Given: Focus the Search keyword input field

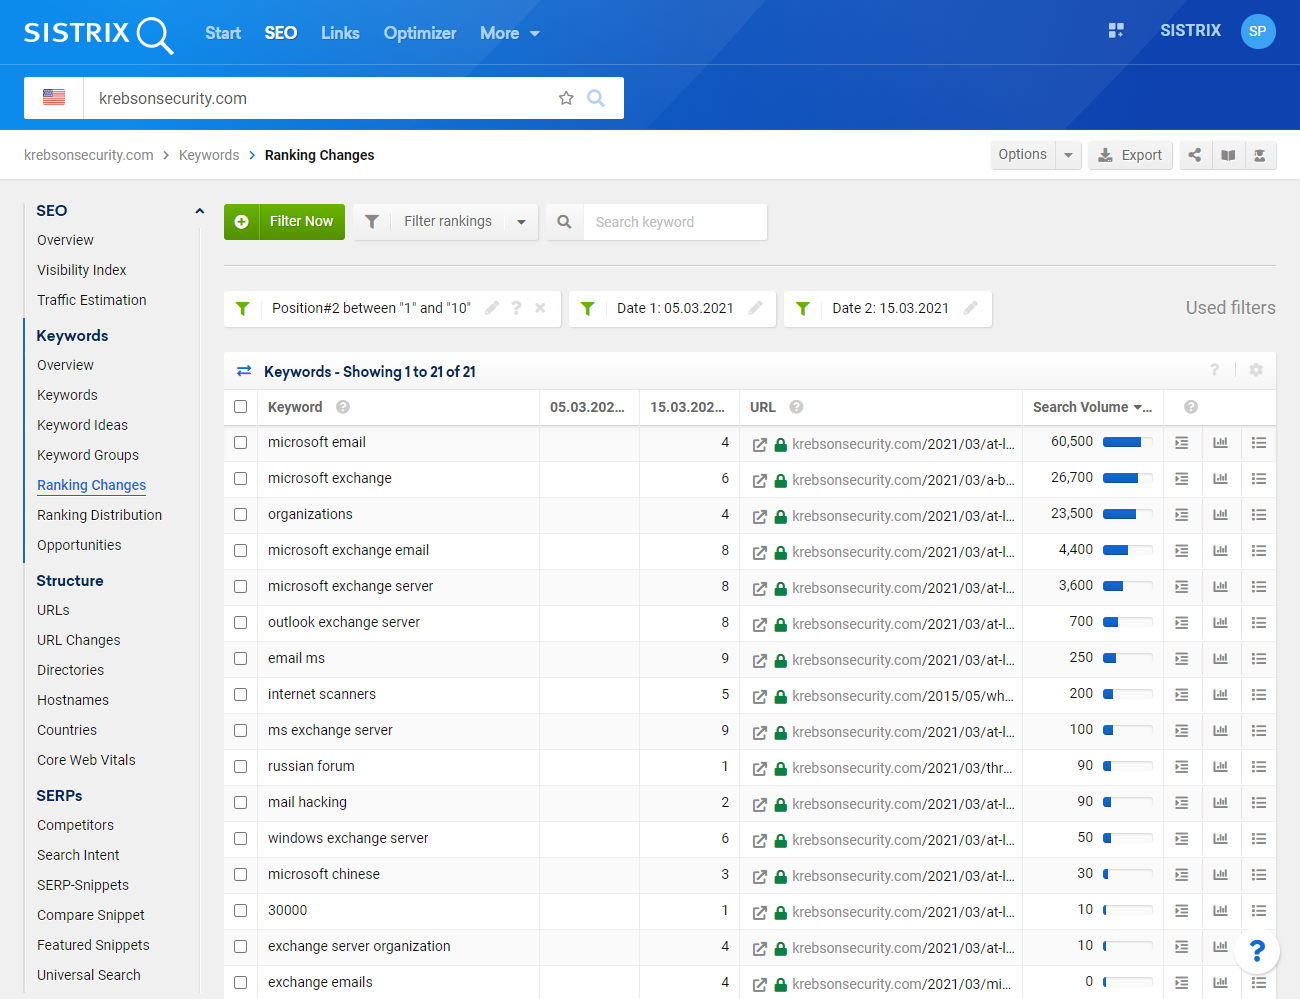Looking at the screenshot, I should click(x=675, y=222).
